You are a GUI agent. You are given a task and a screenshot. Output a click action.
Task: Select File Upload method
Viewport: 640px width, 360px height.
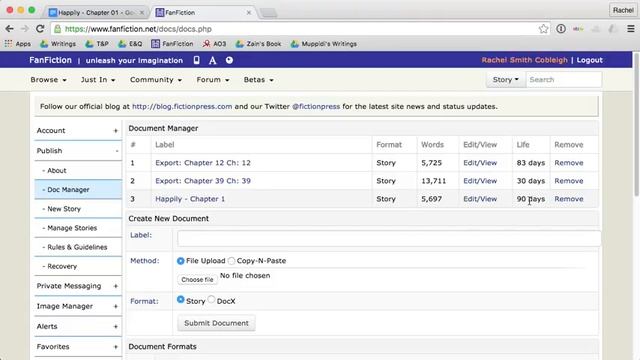(x=180, y=261)
